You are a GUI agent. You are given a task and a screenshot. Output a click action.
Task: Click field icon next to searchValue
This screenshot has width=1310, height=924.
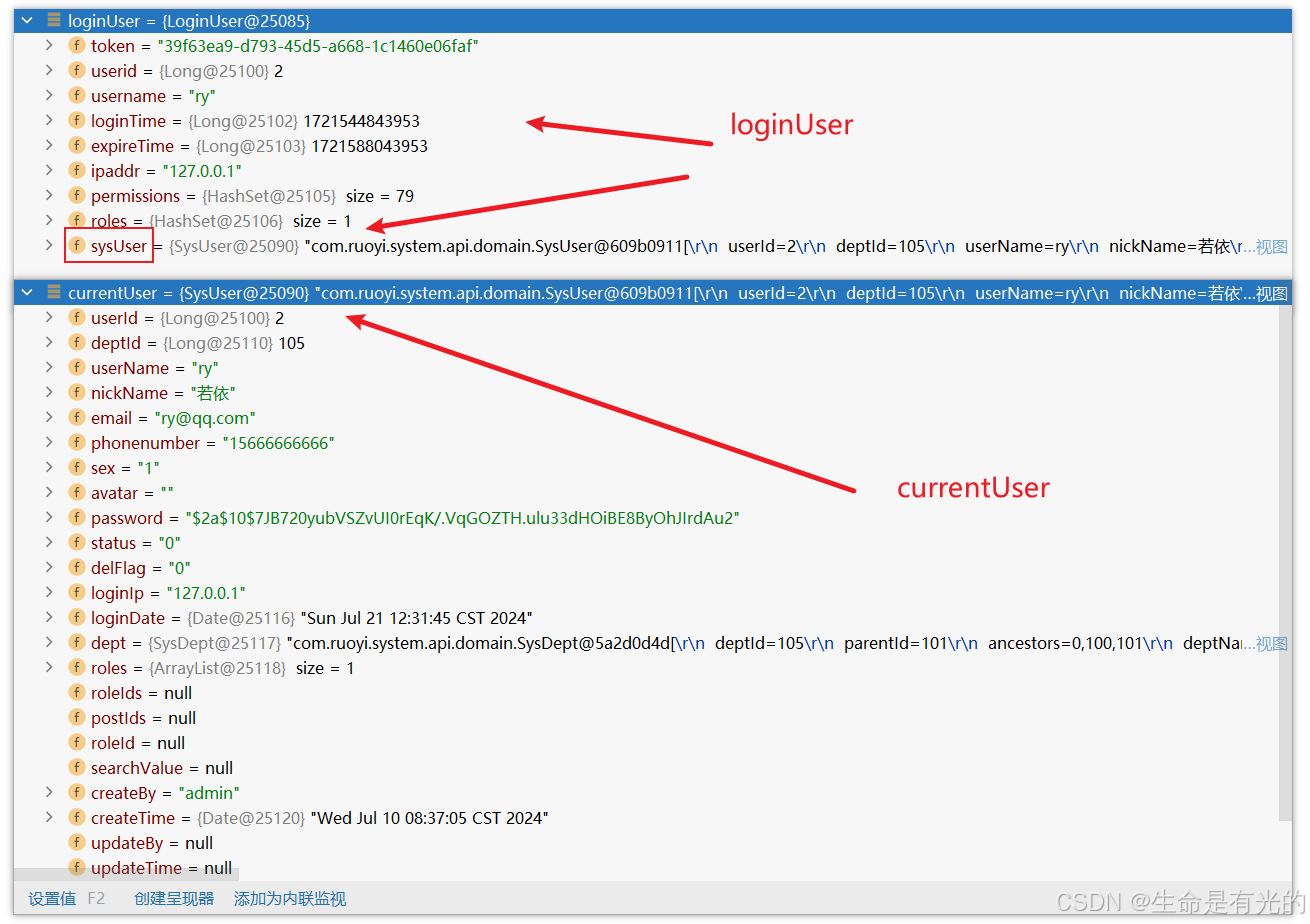pos(77,767)
